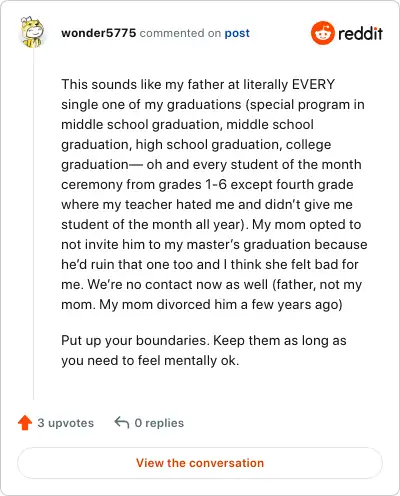400x496 pixels.
Task: Open the wonder5775 username profile link
Action: pyautogui.click(x=99, y=33)
